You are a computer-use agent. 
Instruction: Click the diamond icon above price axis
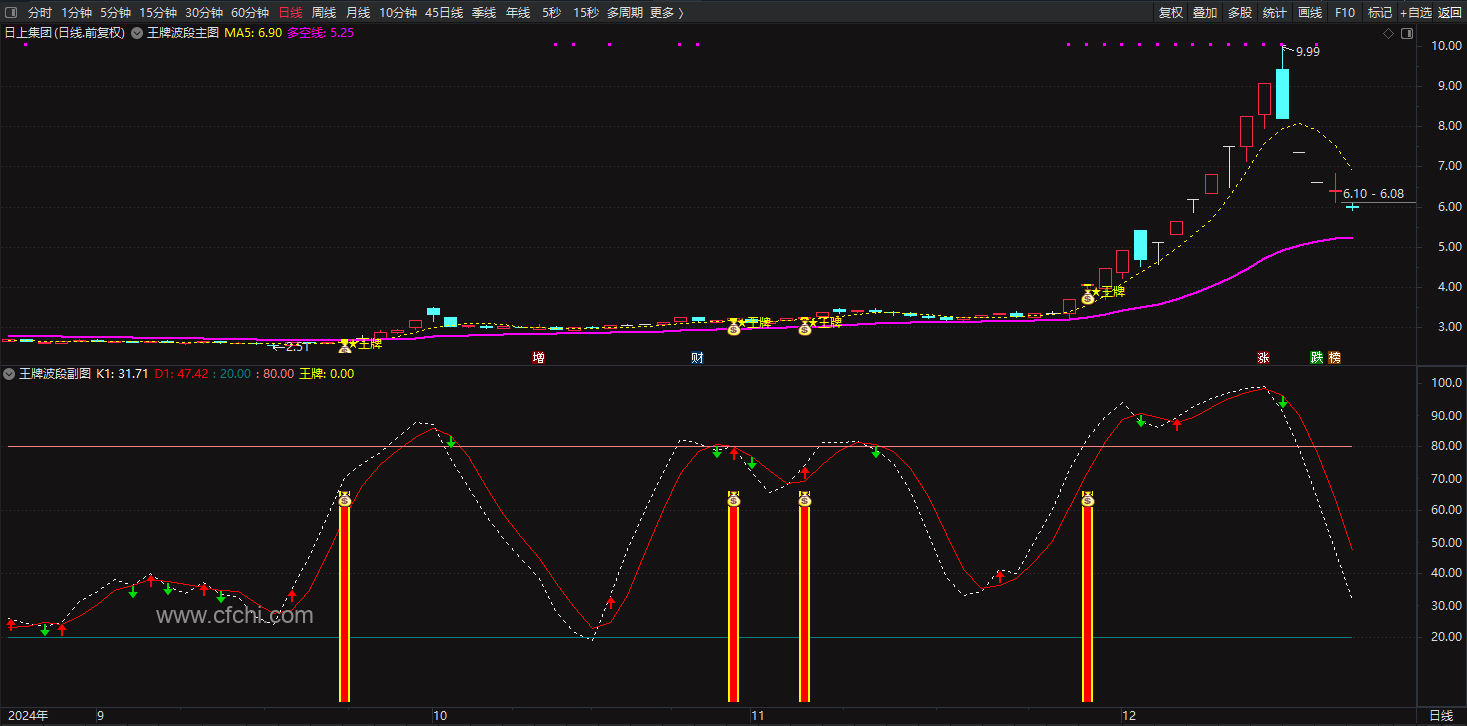[x=1388, y=33]
